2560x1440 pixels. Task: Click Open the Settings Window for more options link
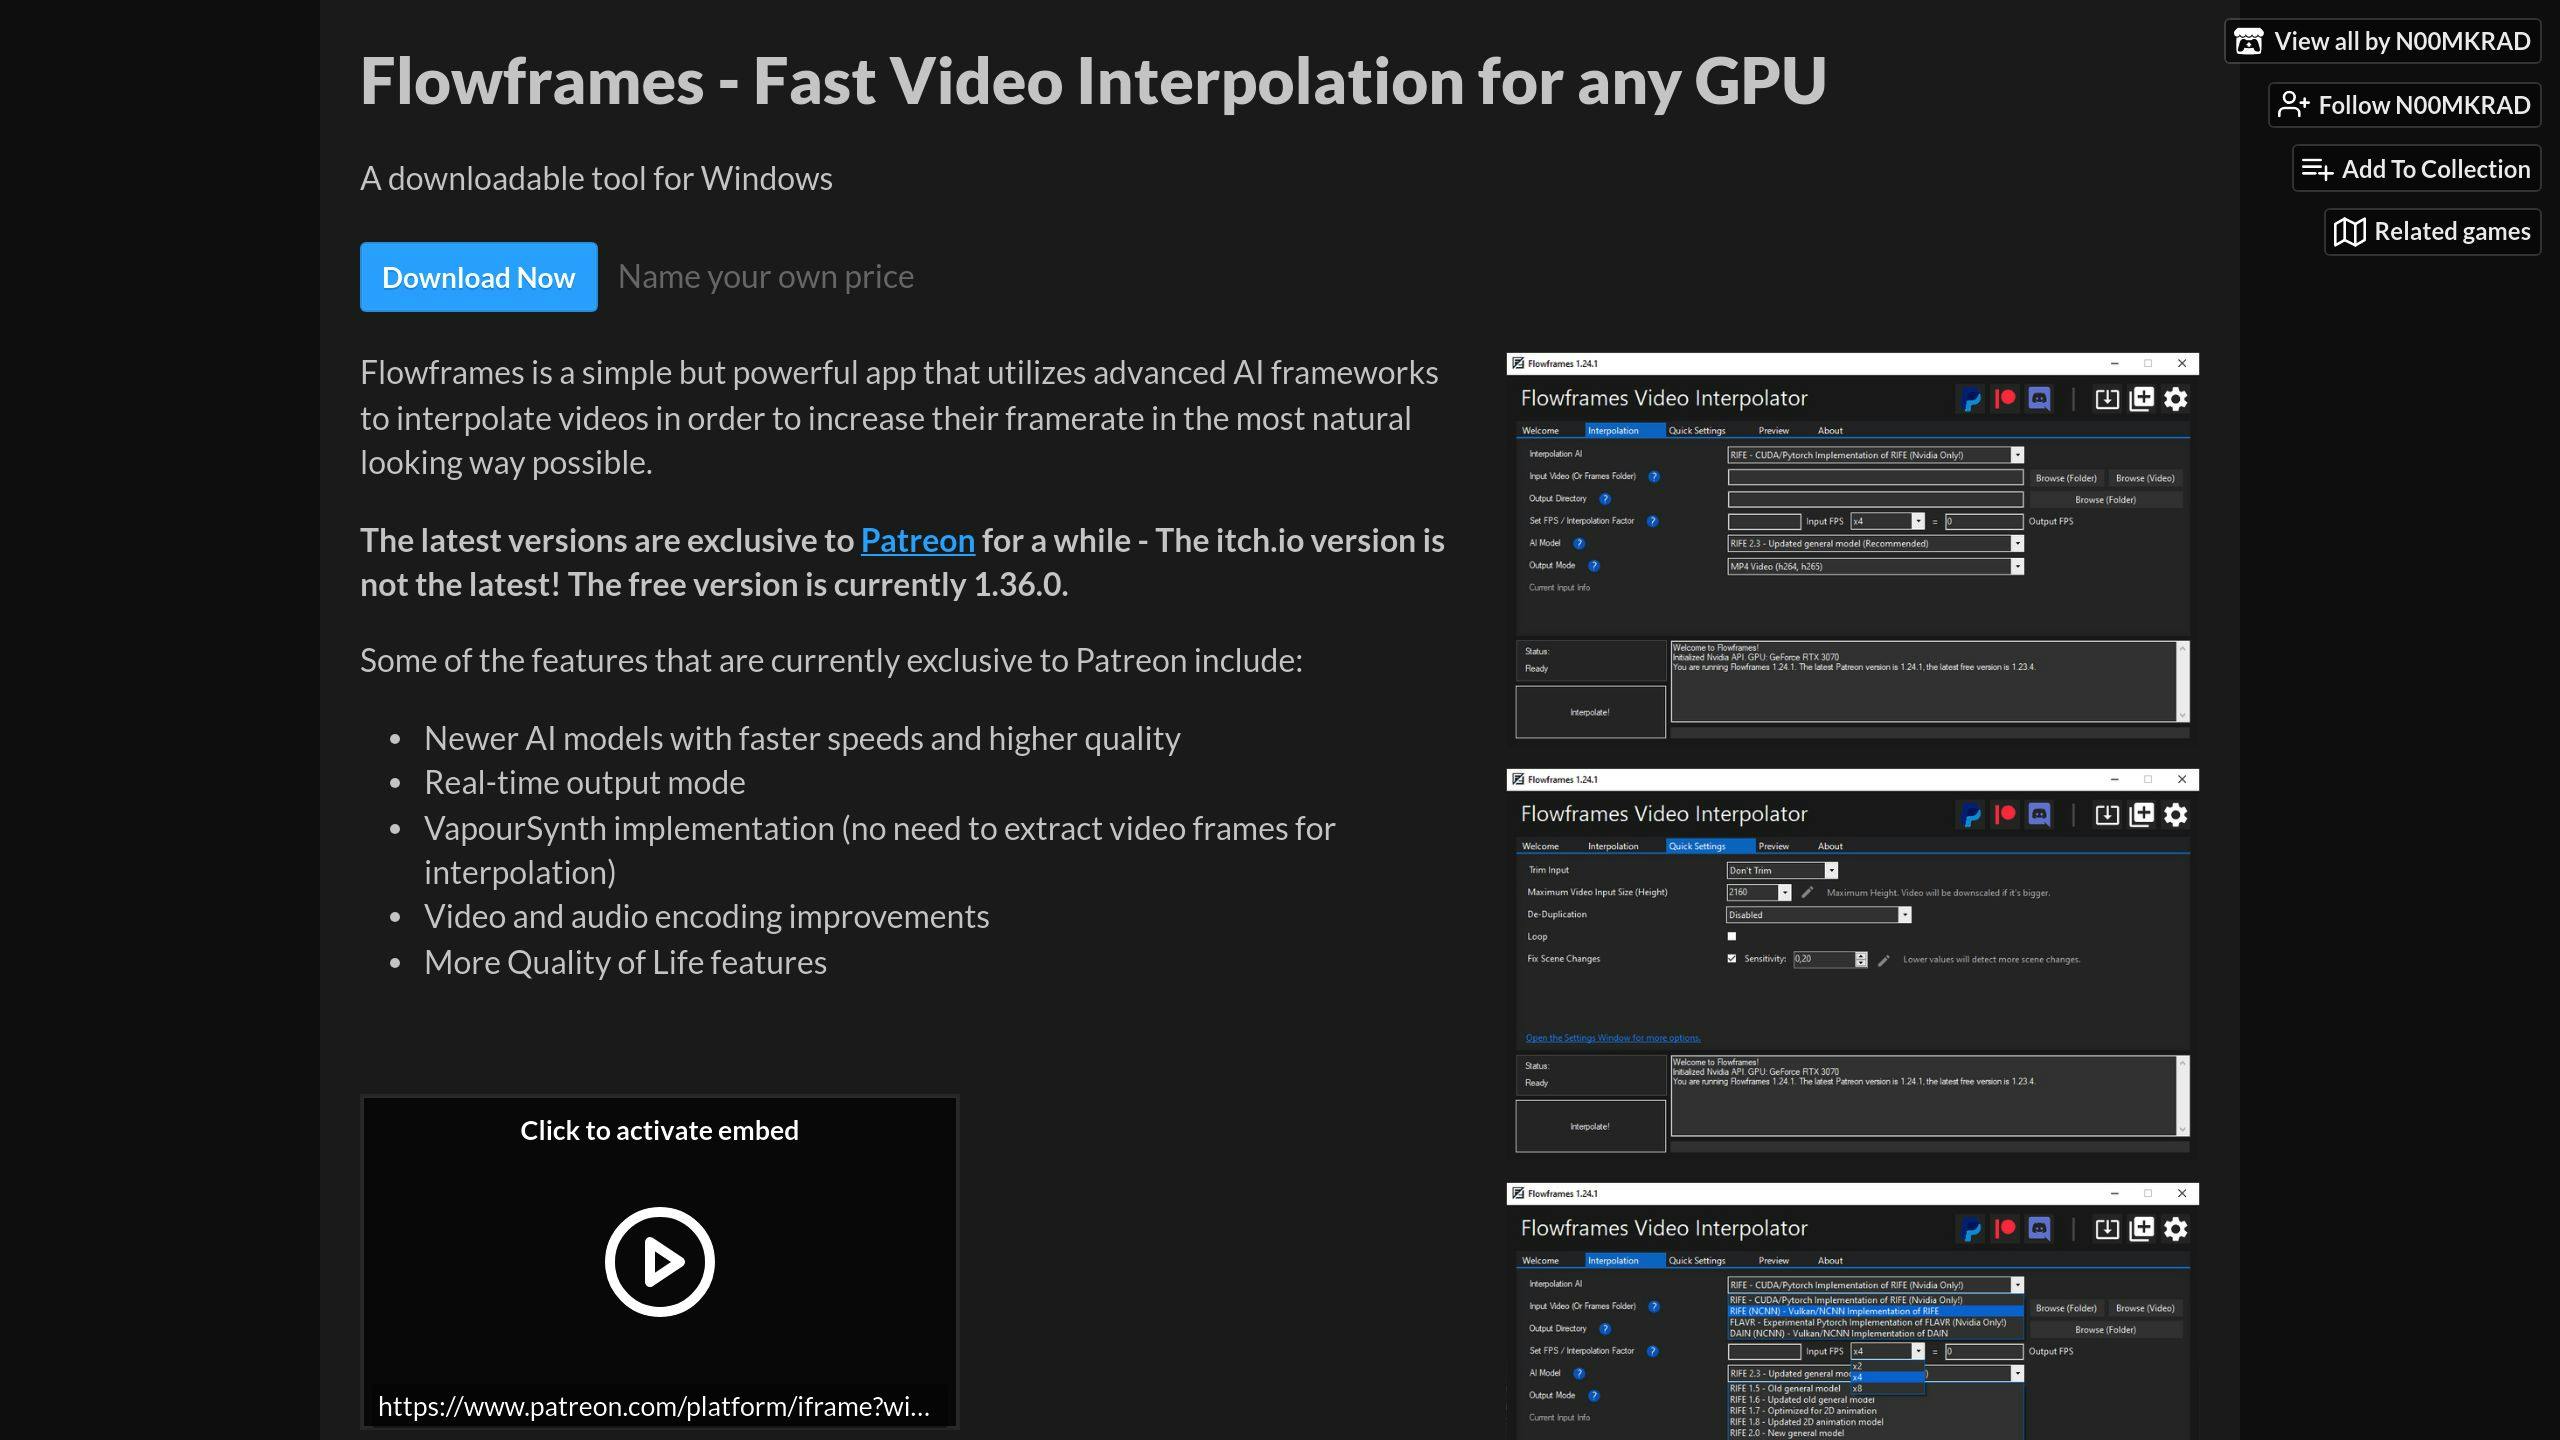(1613, 1038)
